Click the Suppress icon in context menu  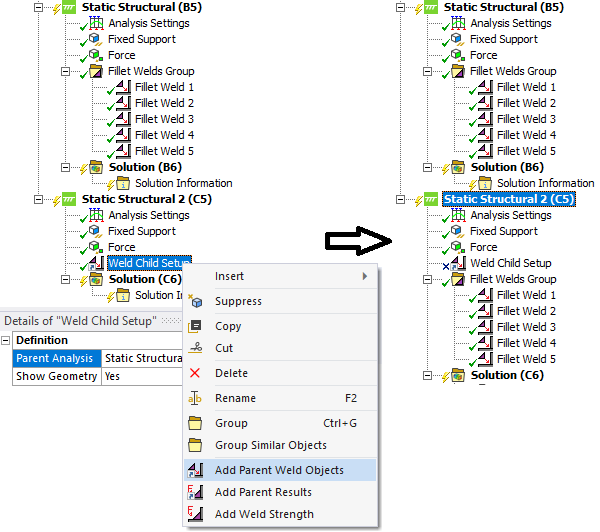(x=196, y=301)
